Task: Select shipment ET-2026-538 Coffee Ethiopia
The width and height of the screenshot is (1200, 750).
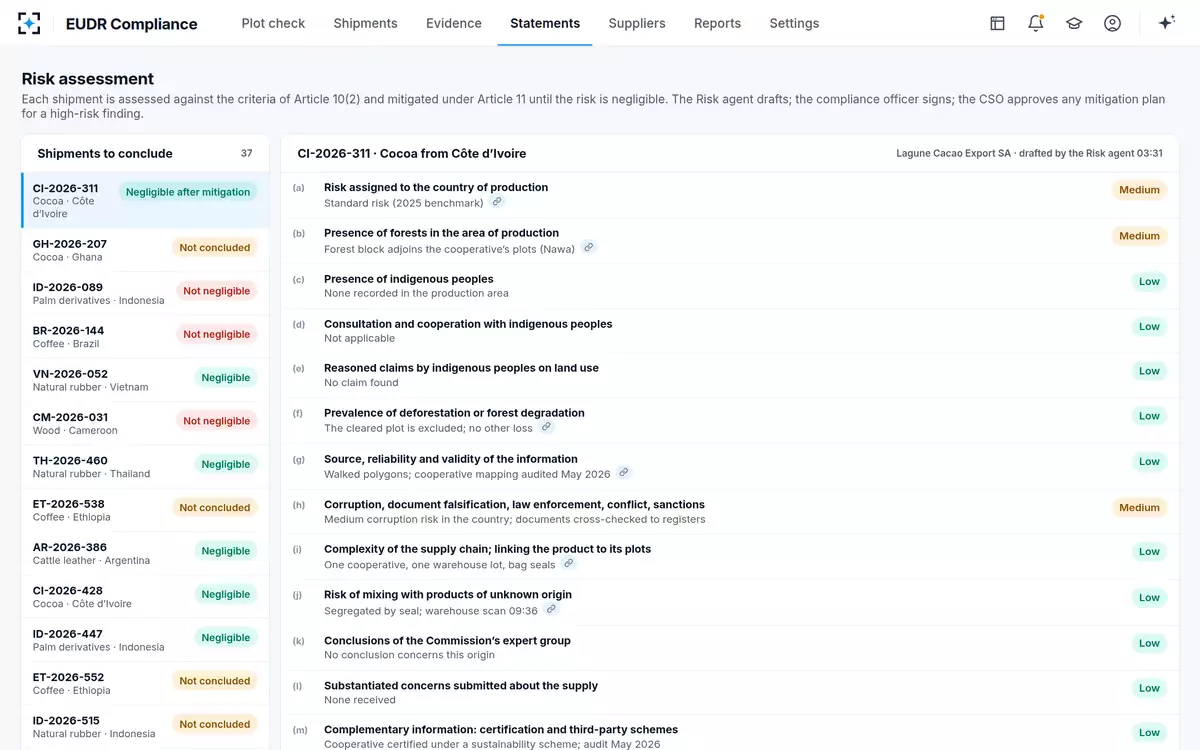Action: tap(146, 510)
